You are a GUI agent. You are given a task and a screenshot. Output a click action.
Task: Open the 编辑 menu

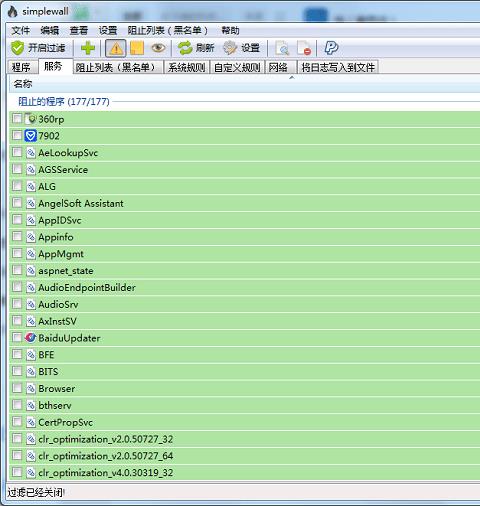coord(49,31)
